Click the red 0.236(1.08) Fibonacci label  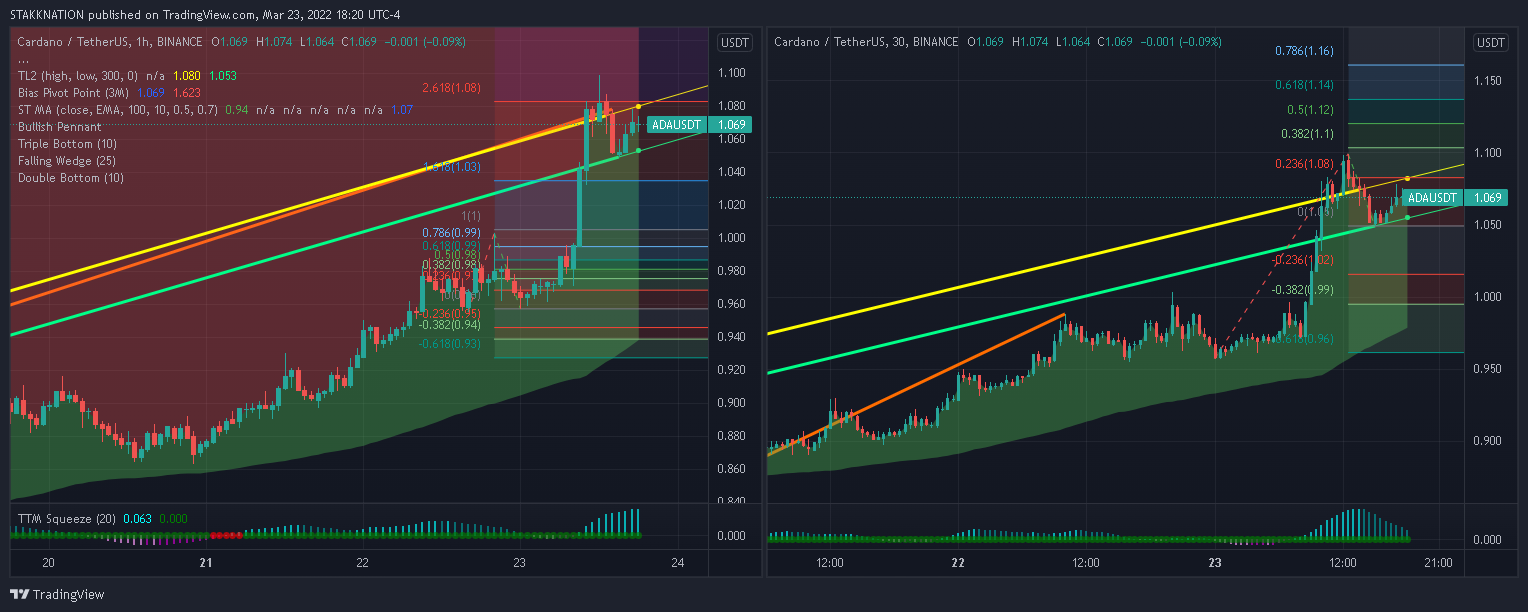click(x=1304, y=164)
